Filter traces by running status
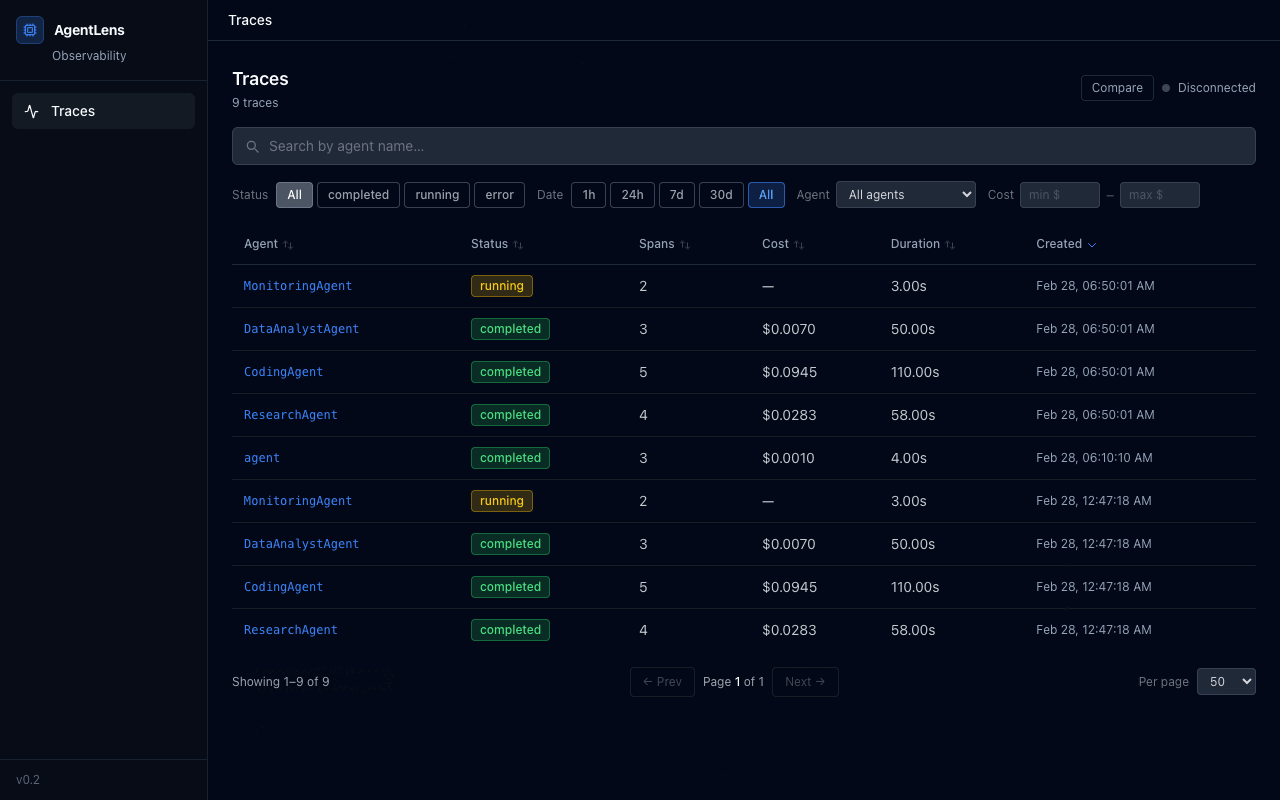The height and width of the screenshot is (800, 1280). pyautogui.click(x=436, y=195)
